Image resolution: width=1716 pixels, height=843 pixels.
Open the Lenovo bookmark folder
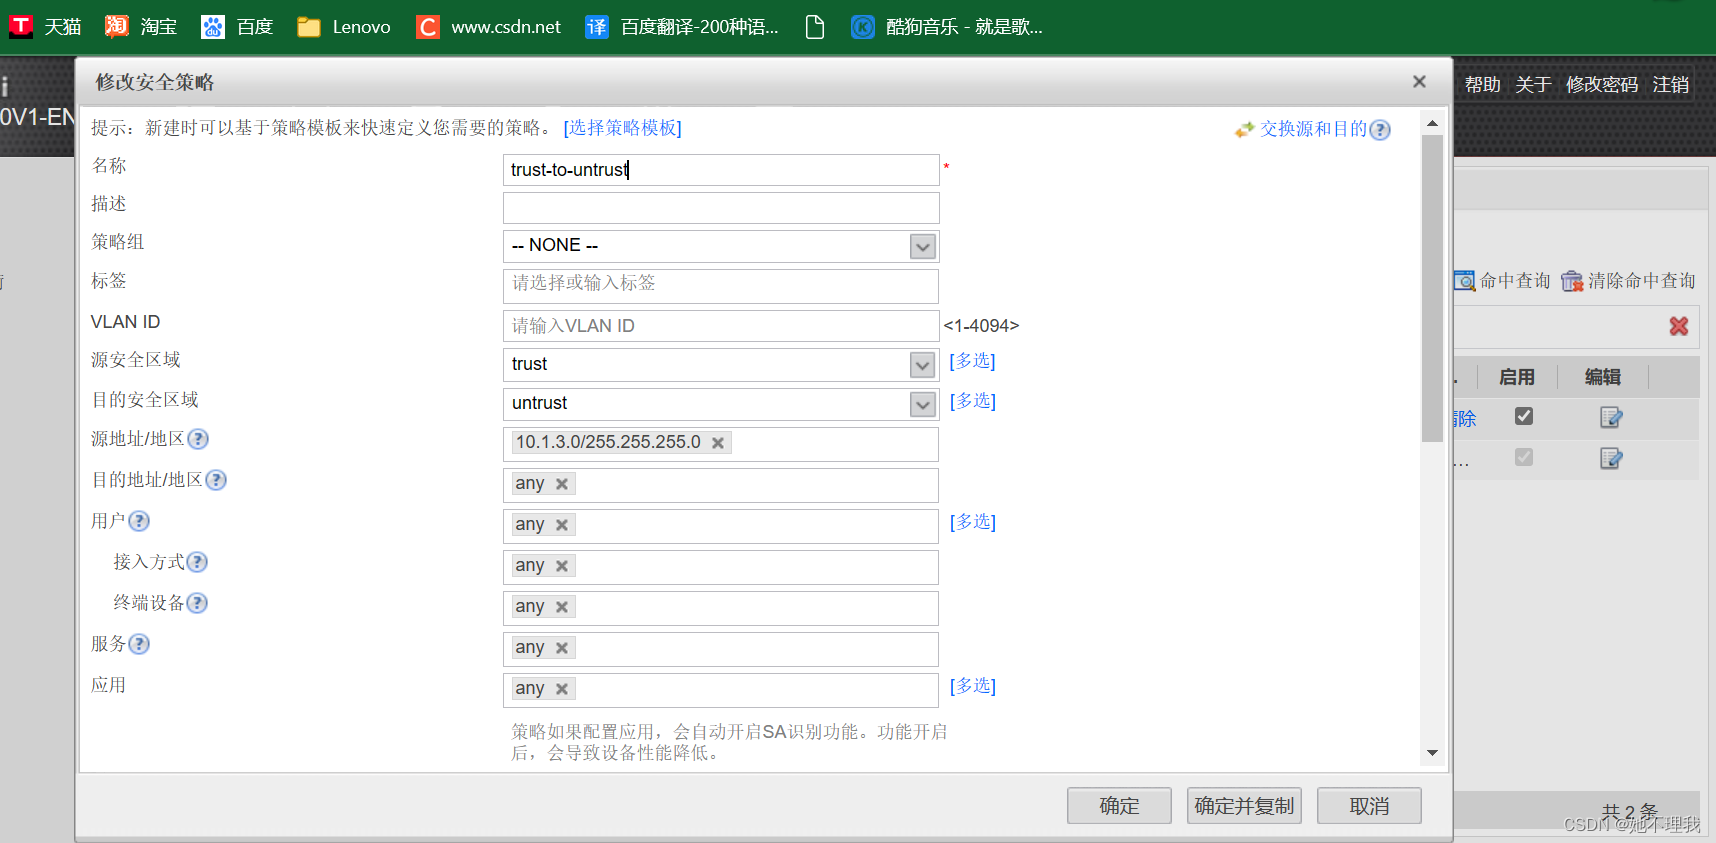pyautogui.click(x=344, y=27)
